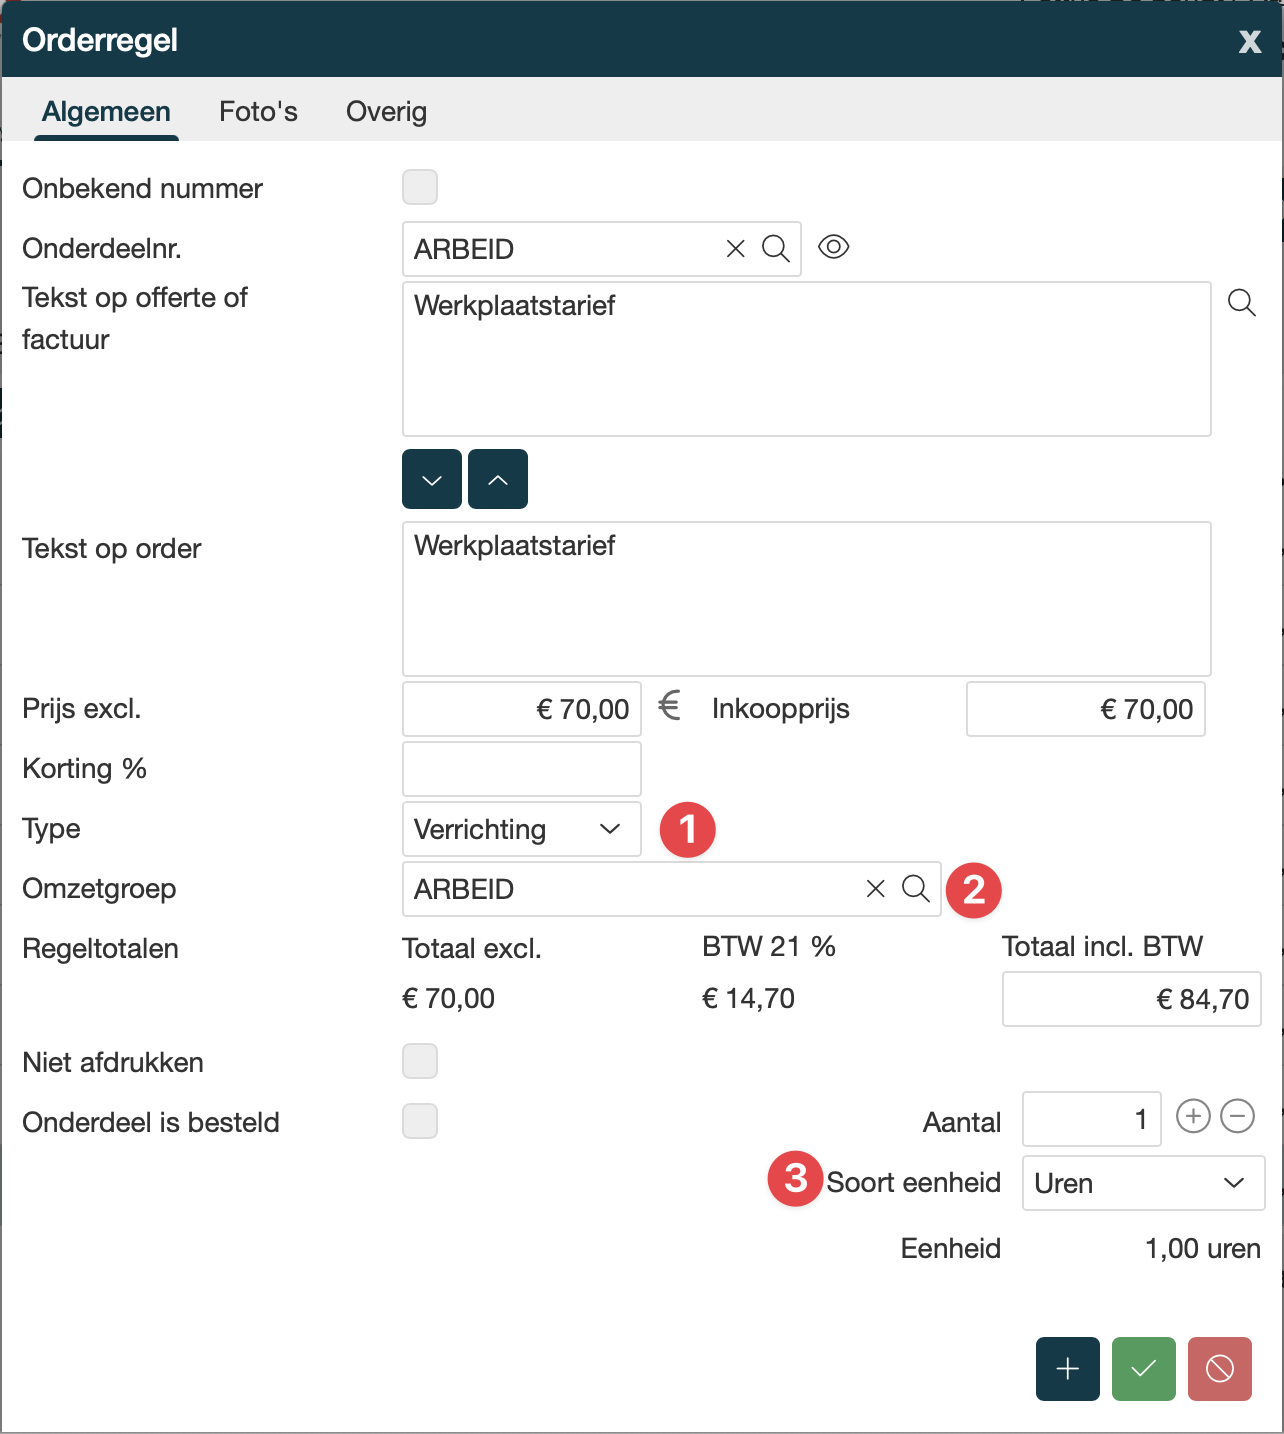Expand the Soort eenheid Uren dropdown
This screenshot has height=1434, width=1284.
(x=1142, y=1183)
